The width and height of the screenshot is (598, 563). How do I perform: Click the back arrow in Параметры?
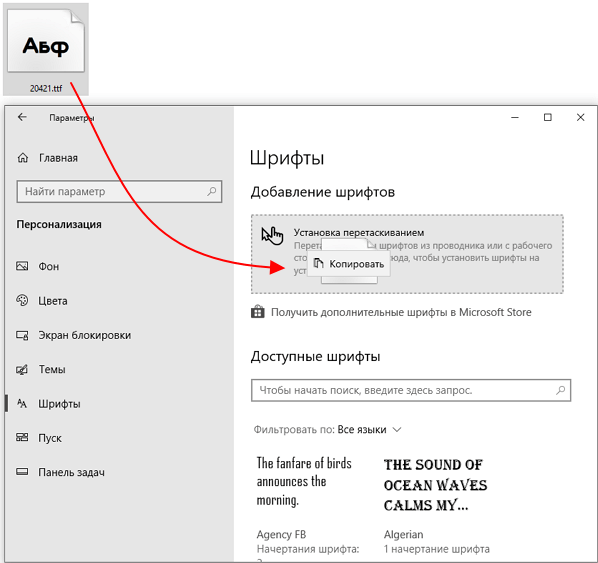click(x=22, y=117)
